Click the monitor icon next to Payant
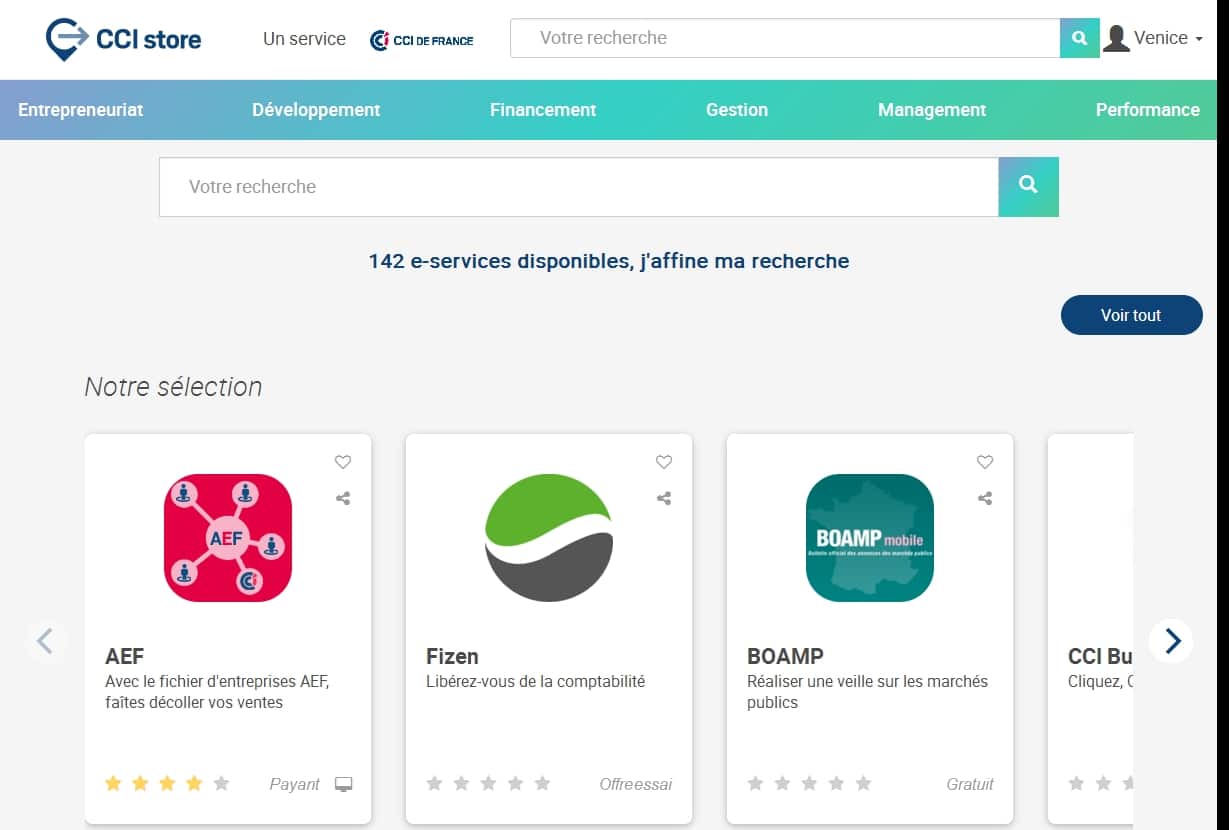1229x830 pixels. [343, 784]
